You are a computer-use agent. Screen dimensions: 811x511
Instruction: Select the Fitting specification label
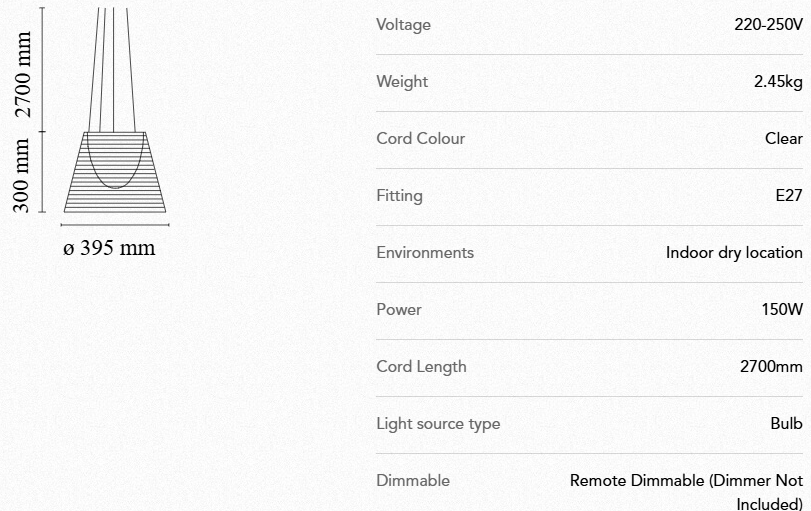[x=399, y=196]
